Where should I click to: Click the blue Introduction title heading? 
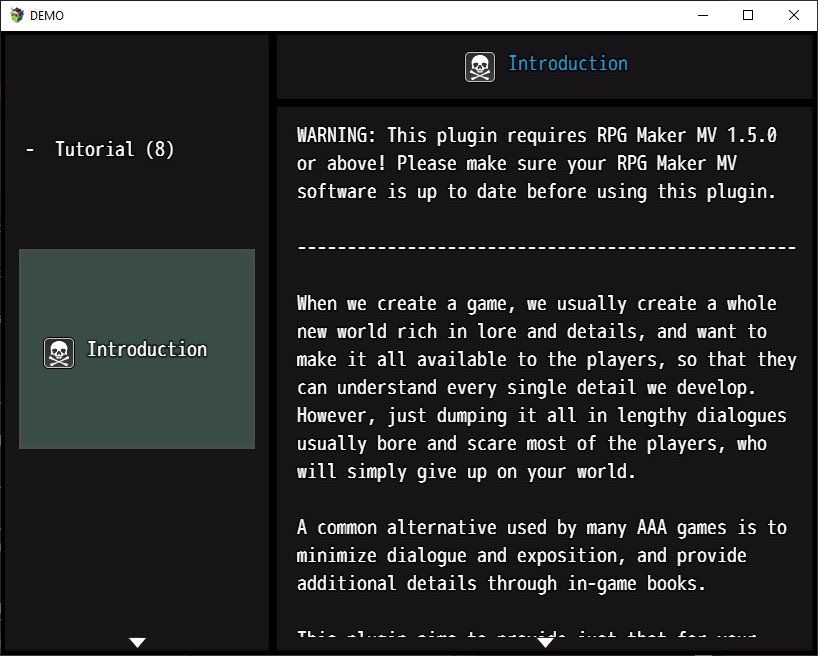pyautogui.click(x=568, y=64)
